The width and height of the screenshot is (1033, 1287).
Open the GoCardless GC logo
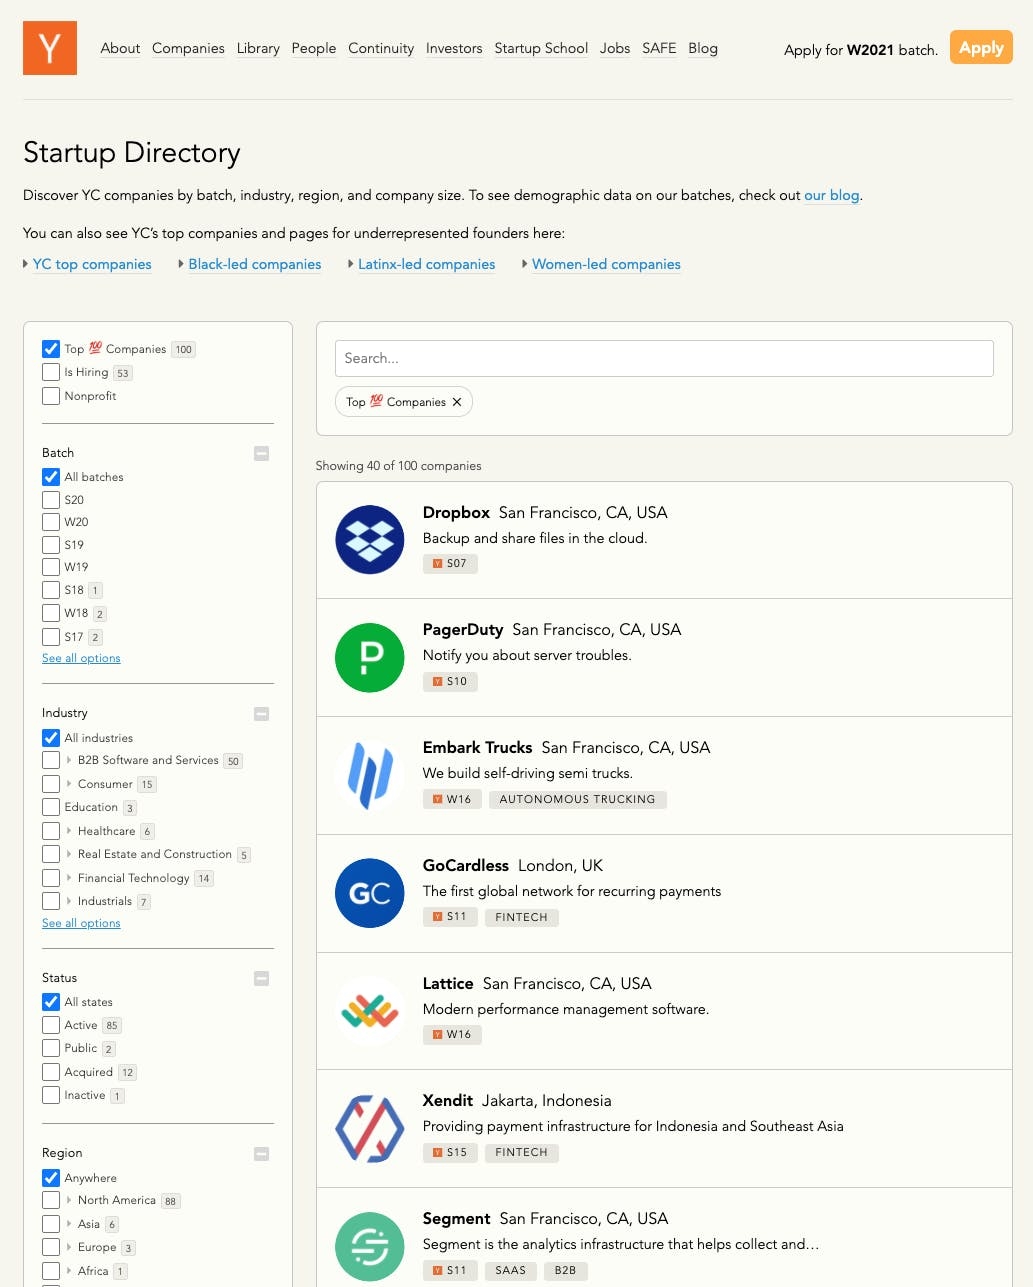[370, 893]
